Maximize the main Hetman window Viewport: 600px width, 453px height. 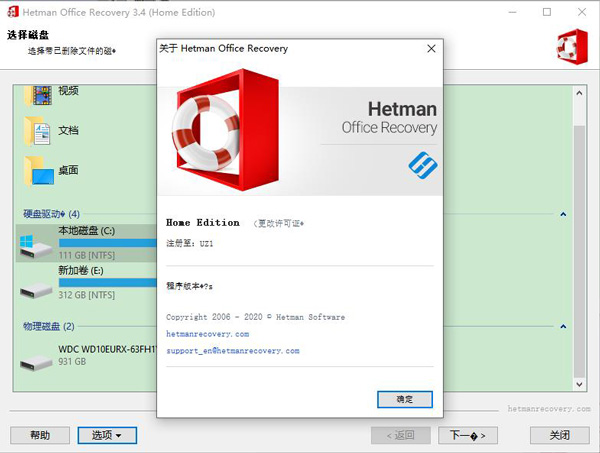point(547,12)
